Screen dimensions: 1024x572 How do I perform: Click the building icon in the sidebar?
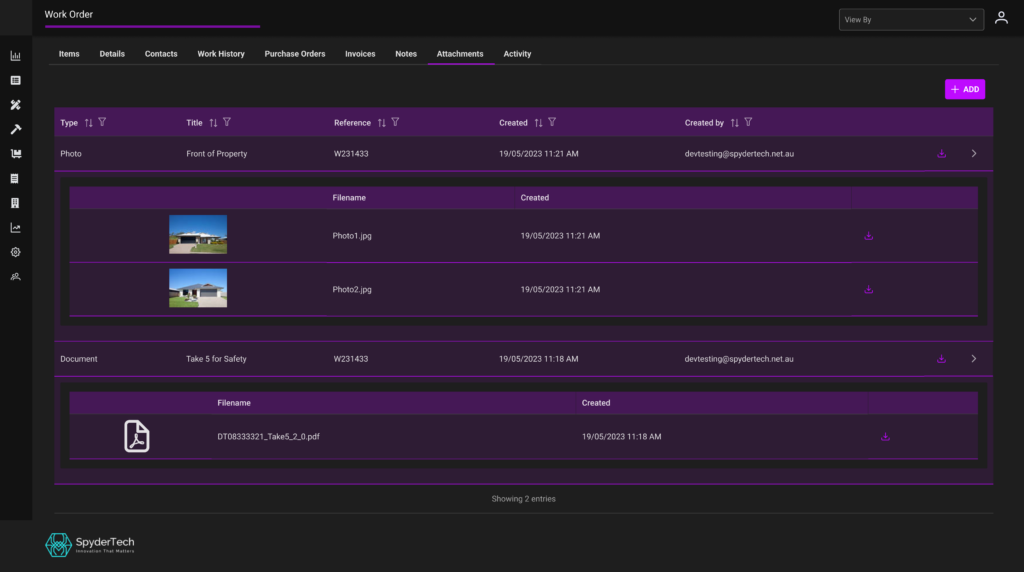pyautogui.click(x=15, y=203)
